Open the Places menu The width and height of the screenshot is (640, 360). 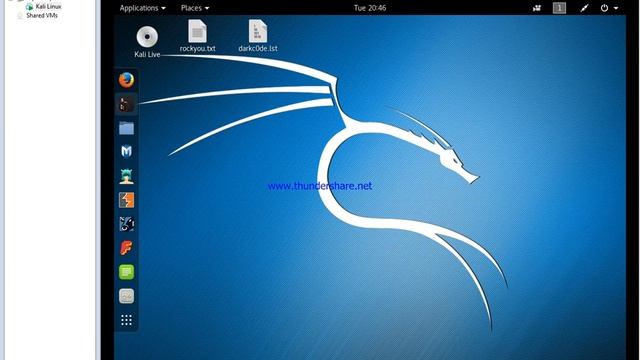pos(195,8)
